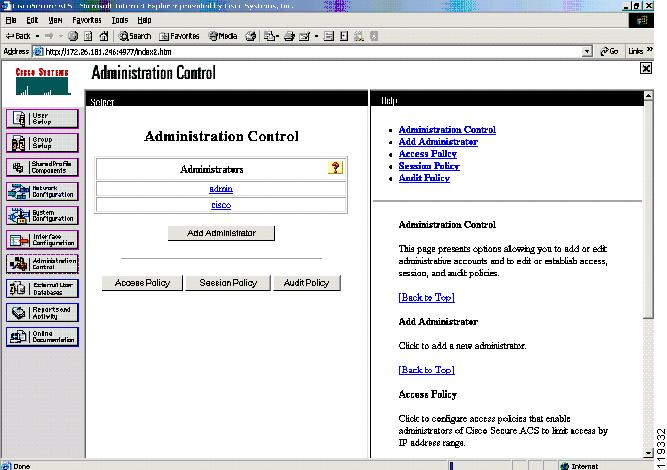Close the frame with the X icon
Screen dimensions: 667x470
646,68
